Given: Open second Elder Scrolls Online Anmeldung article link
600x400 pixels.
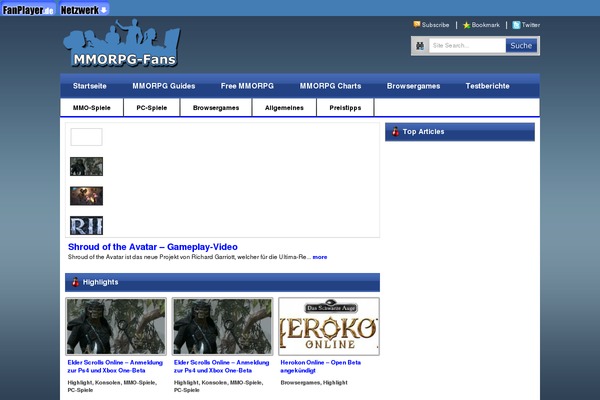Looking at the screenshot, I should click(222, 366).
